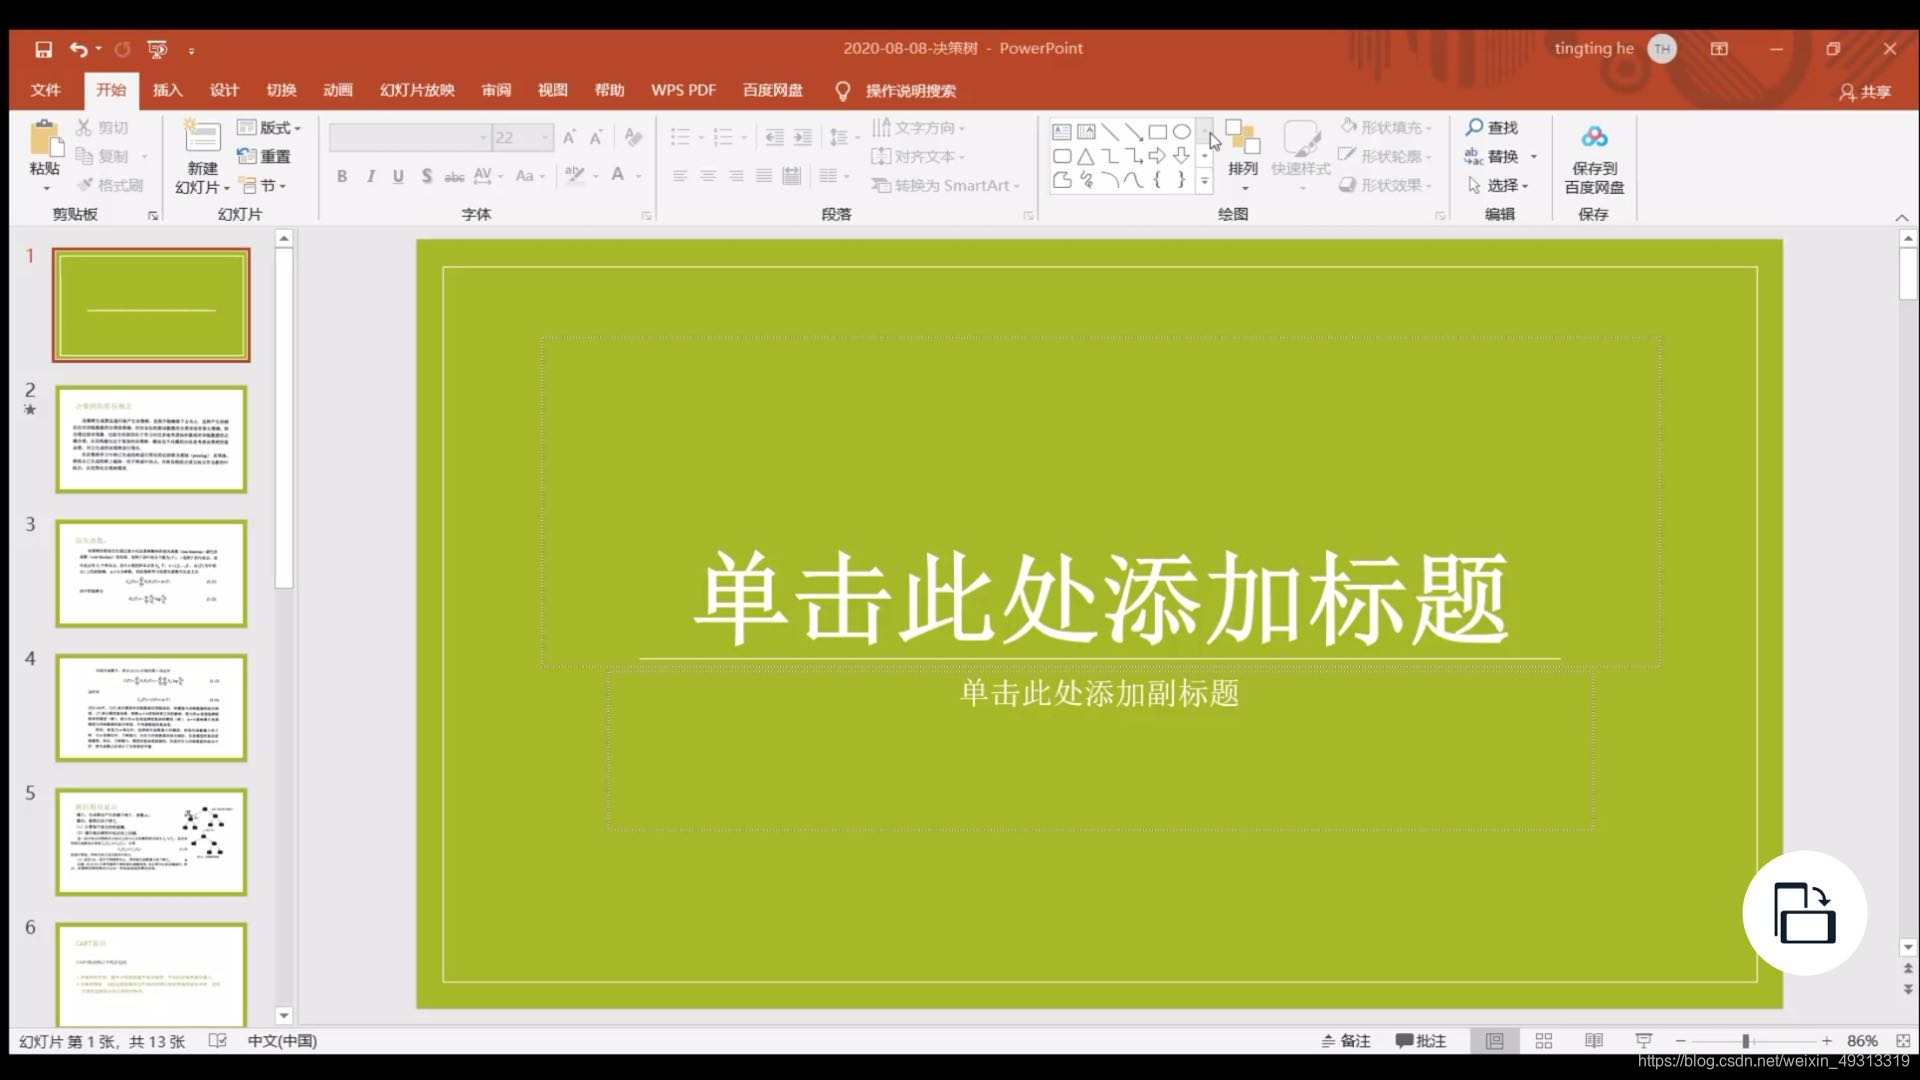Click the Paste clipboard icon
Screen dimensions: 1920x1080
pyautogui.click(x=44, y=138)
